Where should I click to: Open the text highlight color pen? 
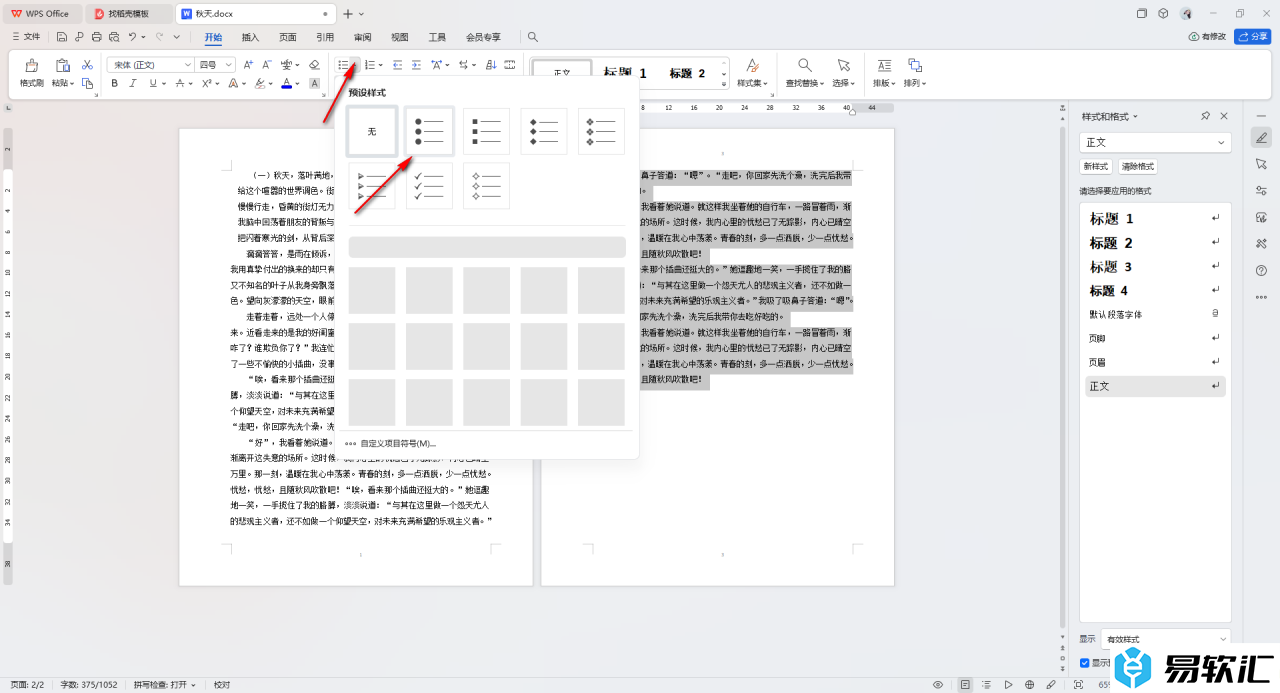(x=259, y=83)
